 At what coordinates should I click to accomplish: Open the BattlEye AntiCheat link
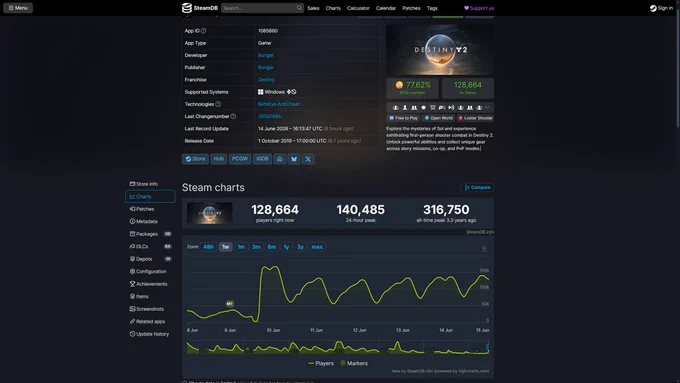pyautogui.click(x=278, y=104)
